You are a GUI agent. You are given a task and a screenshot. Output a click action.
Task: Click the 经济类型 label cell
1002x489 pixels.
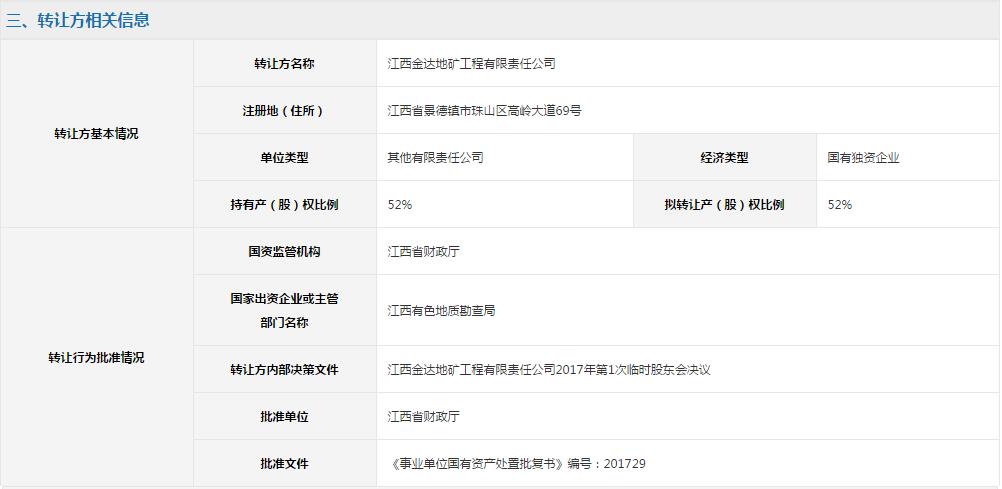point(724,158)
